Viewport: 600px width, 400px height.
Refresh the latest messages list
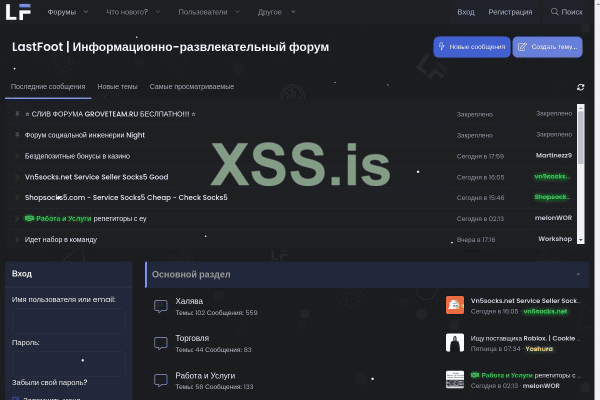point(580,87)
